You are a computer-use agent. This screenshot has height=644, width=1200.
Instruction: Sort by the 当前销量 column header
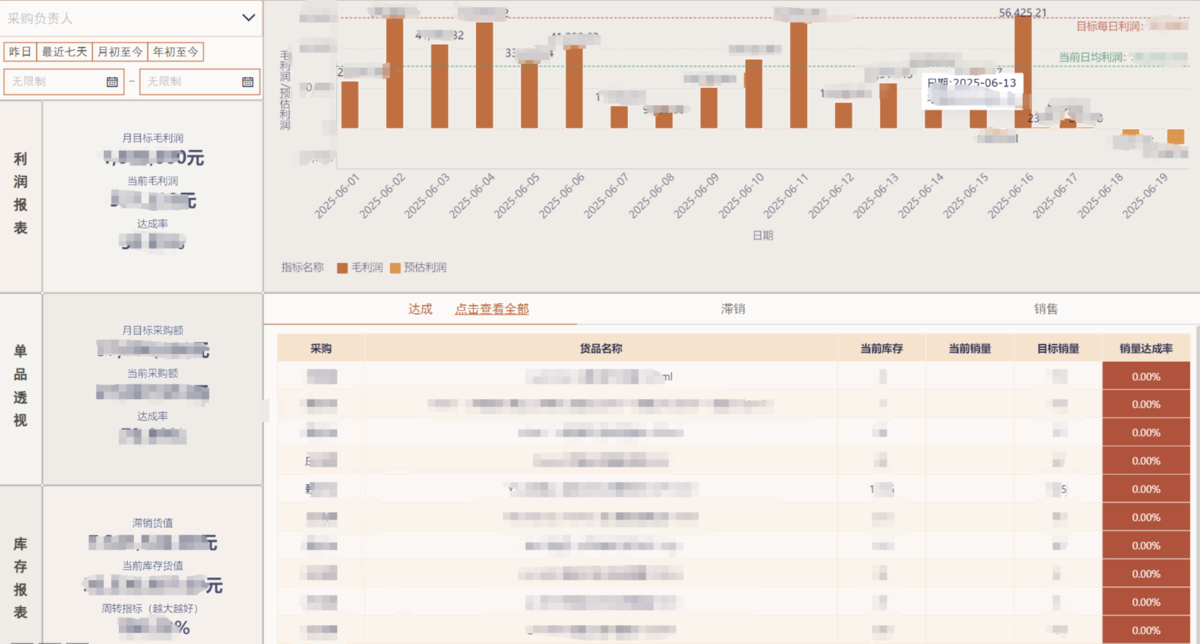click(969, 349)
